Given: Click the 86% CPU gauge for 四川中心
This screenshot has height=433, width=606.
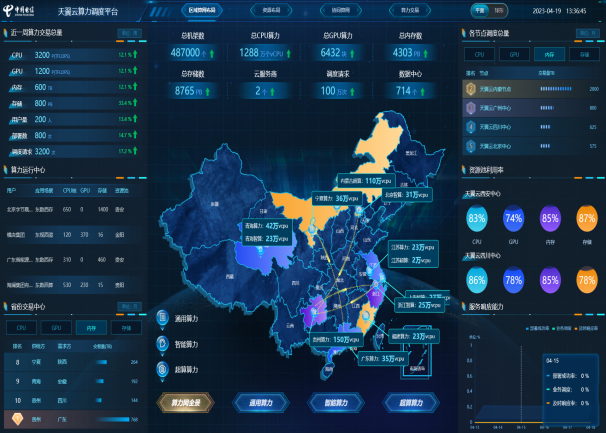Looking at the screenshot, I should coord(477,280).
